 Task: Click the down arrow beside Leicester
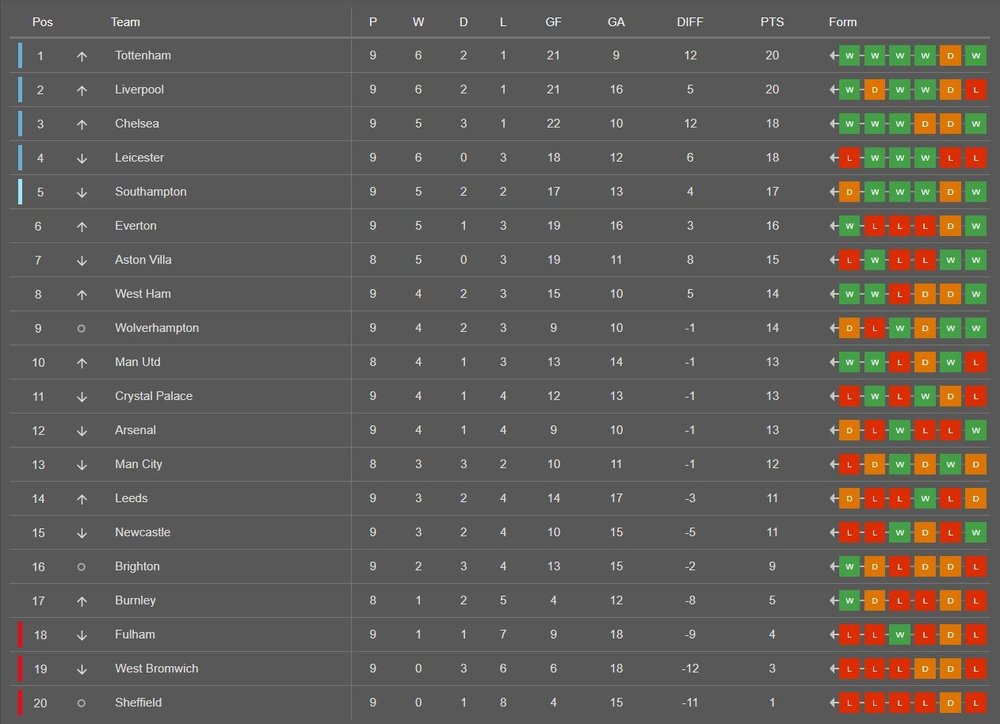[82, 158]
